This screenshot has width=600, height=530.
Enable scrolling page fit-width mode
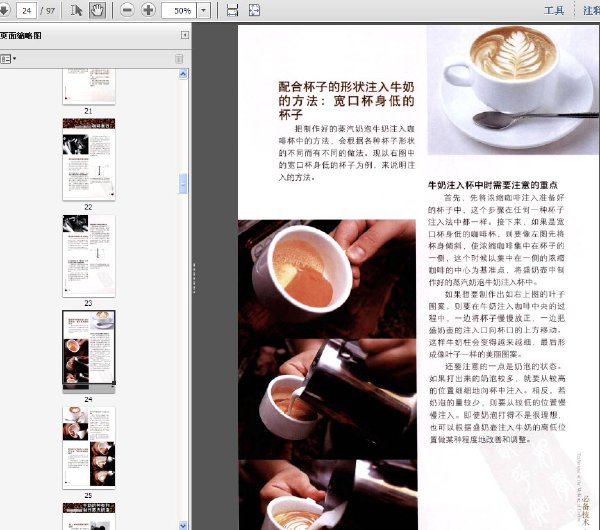(232, 10)
